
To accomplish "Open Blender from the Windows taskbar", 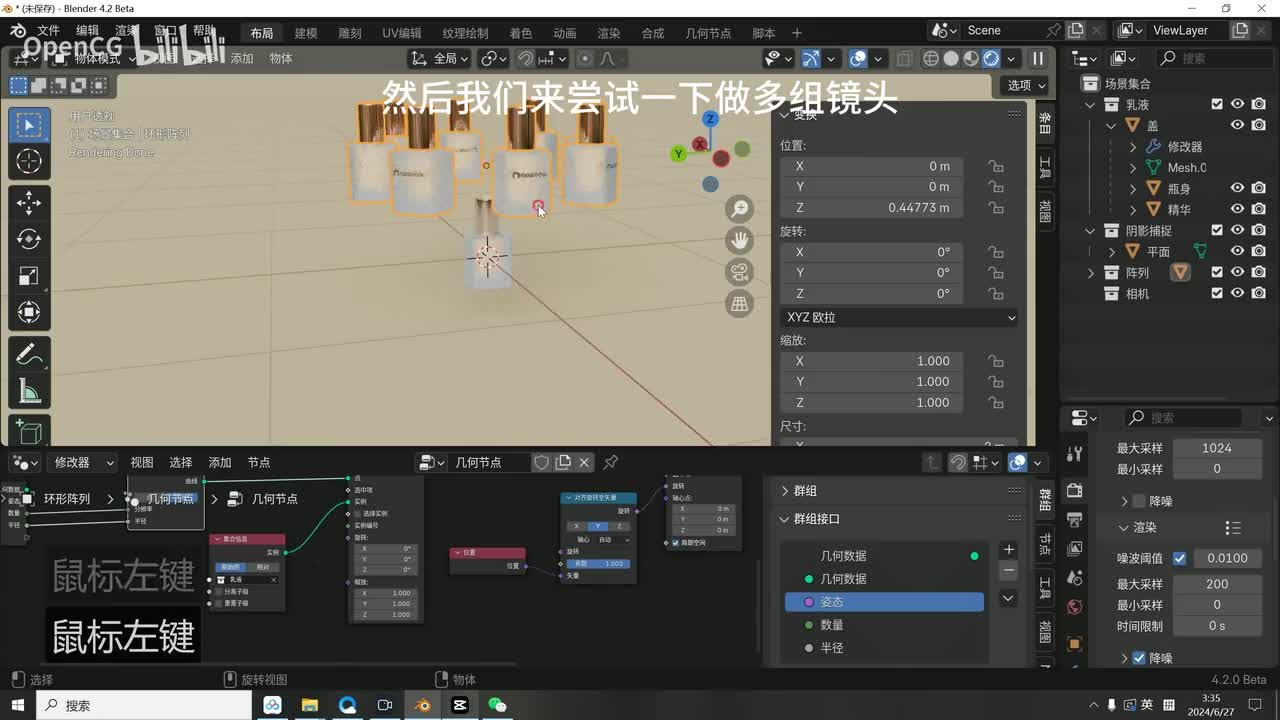I will click(422, 705).
